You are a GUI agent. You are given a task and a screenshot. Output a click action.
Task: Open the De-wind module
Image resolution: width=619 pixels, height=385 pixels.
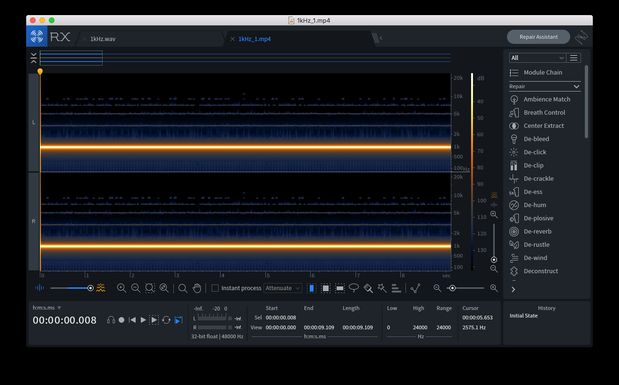pos(528,258)
